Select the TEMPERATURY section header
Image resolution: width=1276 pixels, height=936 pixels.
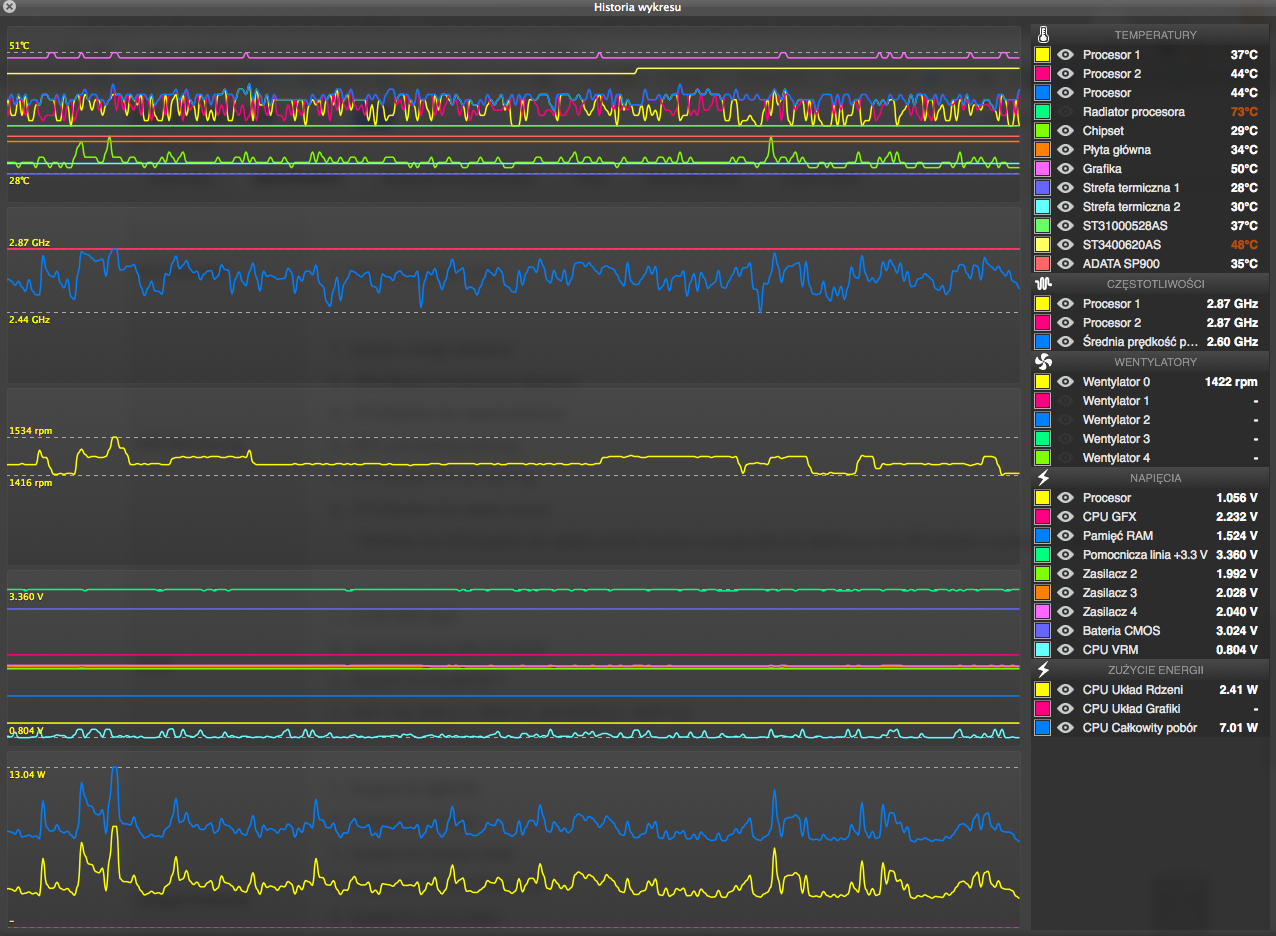point(1155,35)
